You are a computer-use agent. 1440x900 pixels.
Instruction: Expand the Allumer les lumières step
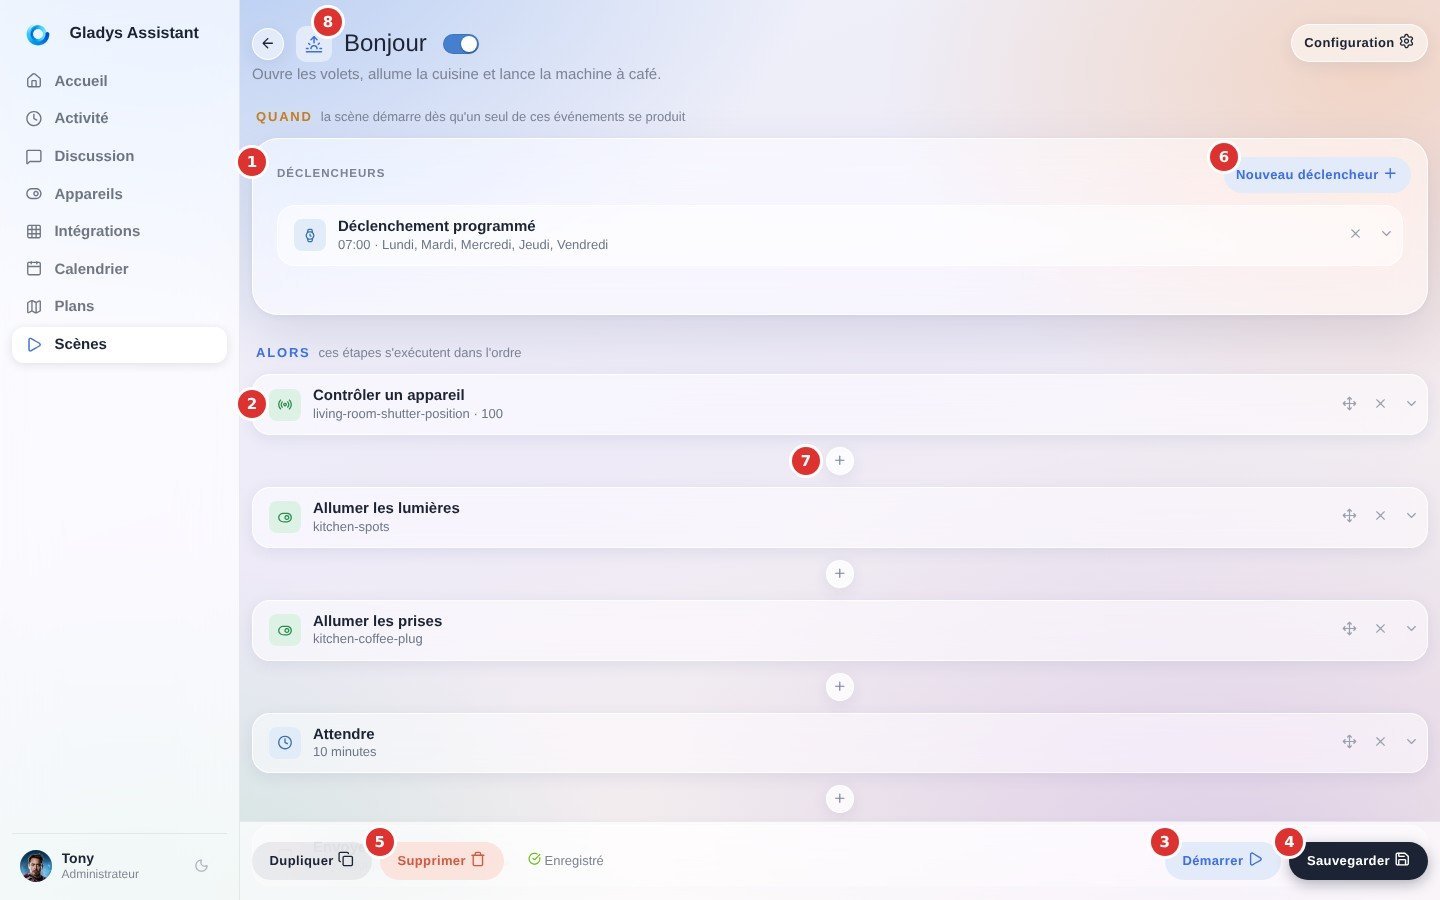[1411, 516]
